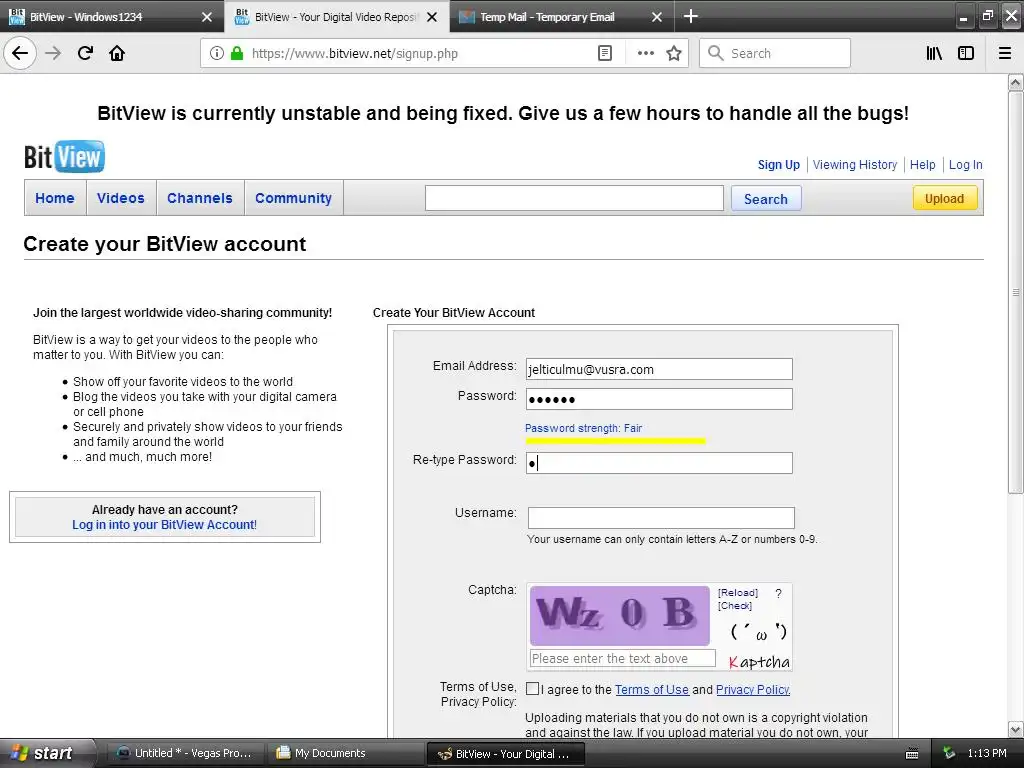Open the Help link
Viewport: 1024px width, 768px height.
923,165
